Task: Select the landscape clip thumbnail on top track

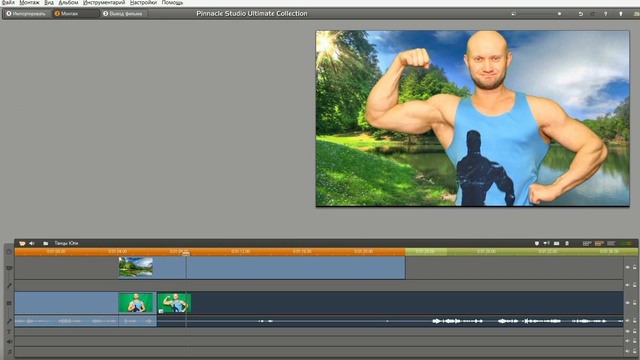Action: pos(136,267)
